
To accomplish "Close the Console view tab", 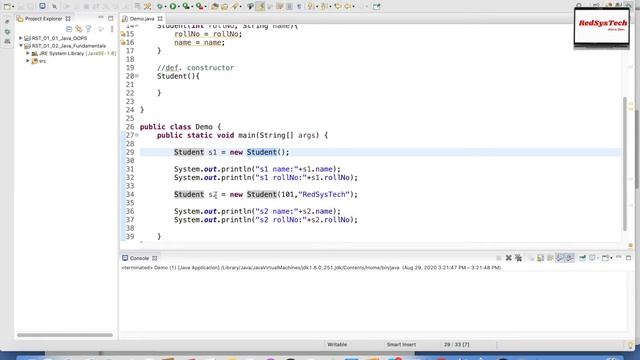I will tap(154, 258).
